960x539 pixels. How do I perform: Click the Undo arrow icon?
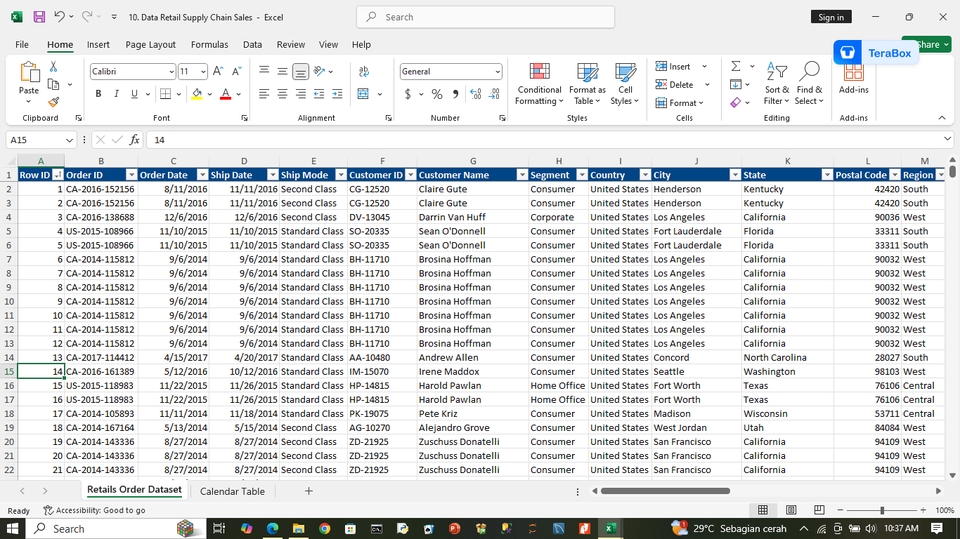[x=59, y=17]
